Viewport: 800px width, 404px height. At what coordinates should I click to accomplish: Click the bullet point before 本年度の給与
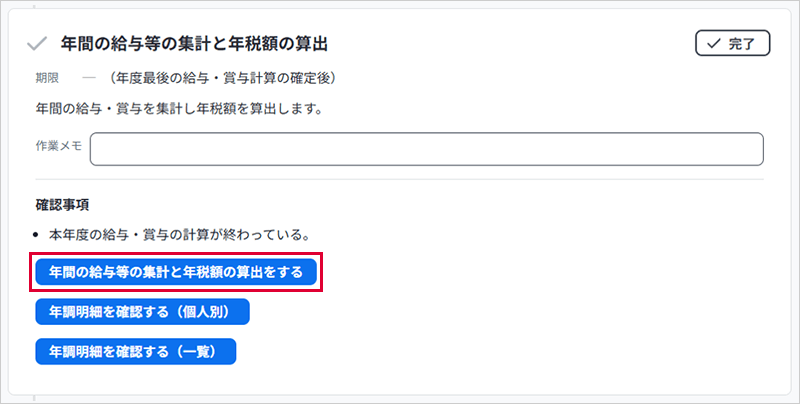coord(39,236)
